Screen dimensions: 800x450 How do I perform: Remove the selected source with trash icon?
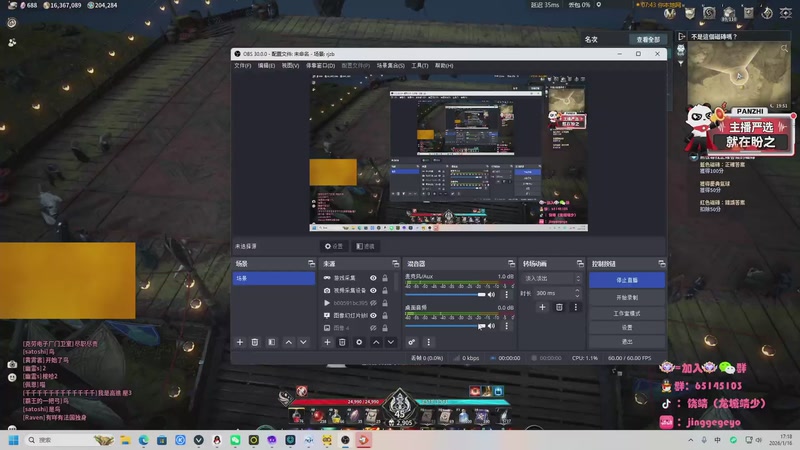click(x=342, y=342)
